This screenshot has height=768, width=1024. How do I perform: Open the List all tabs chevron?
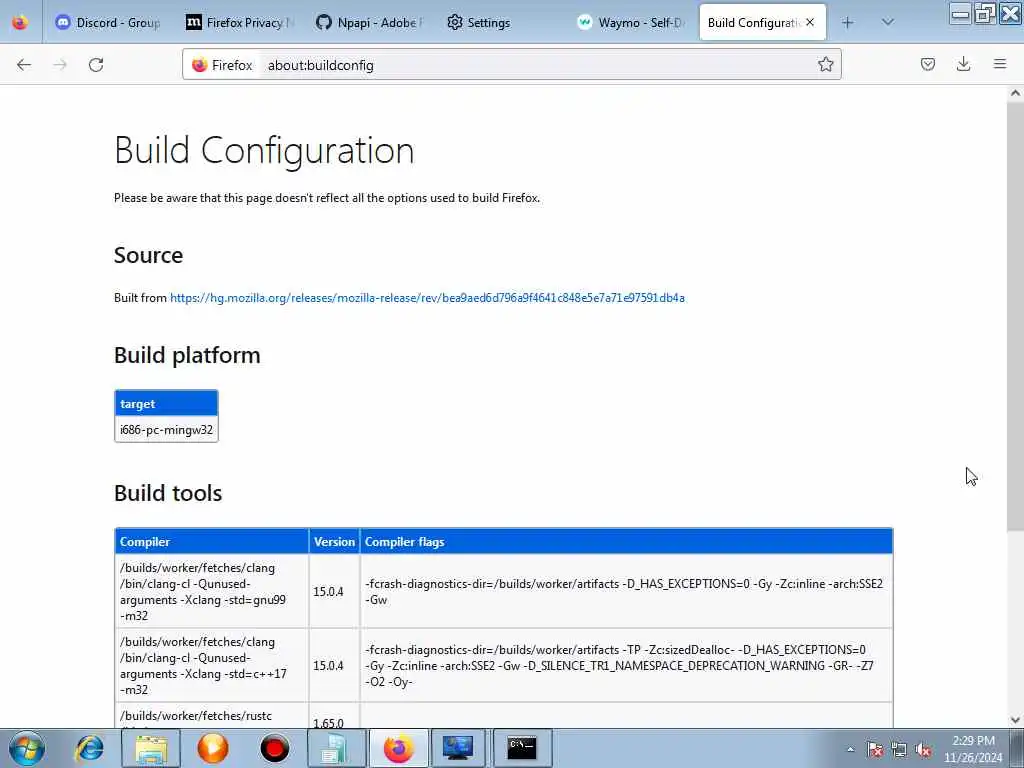point(887,22)
